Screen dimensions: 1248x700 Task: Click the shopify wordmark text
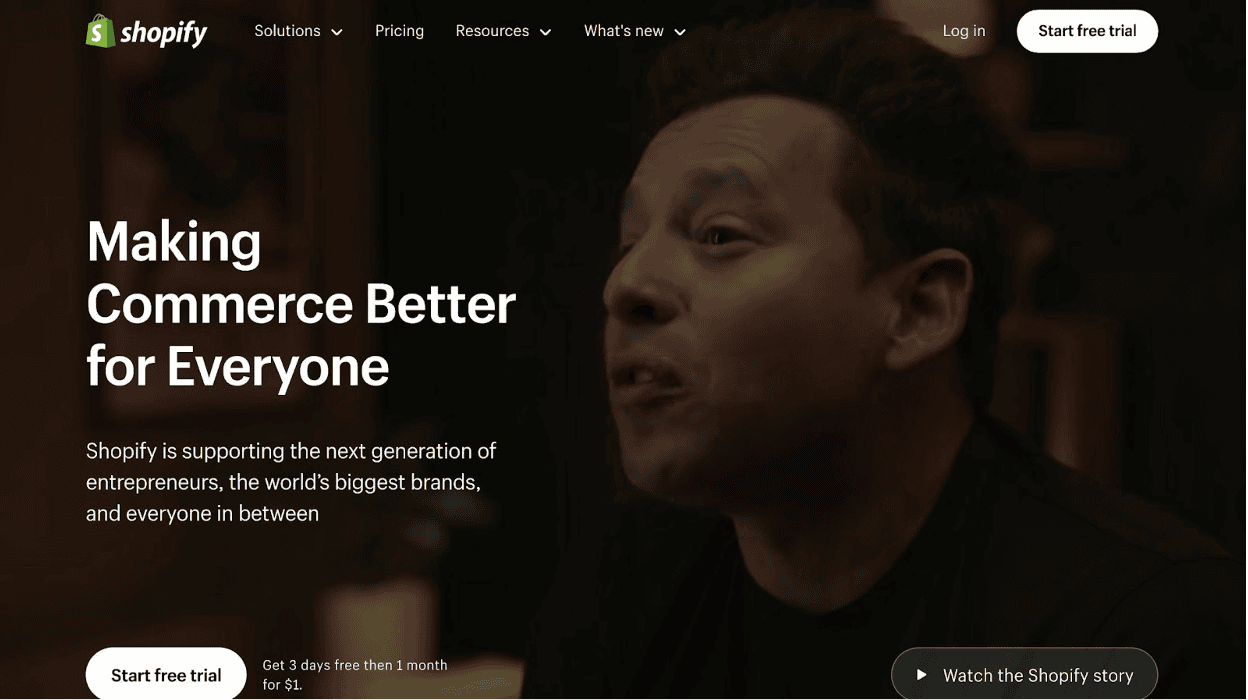point(164,33)
